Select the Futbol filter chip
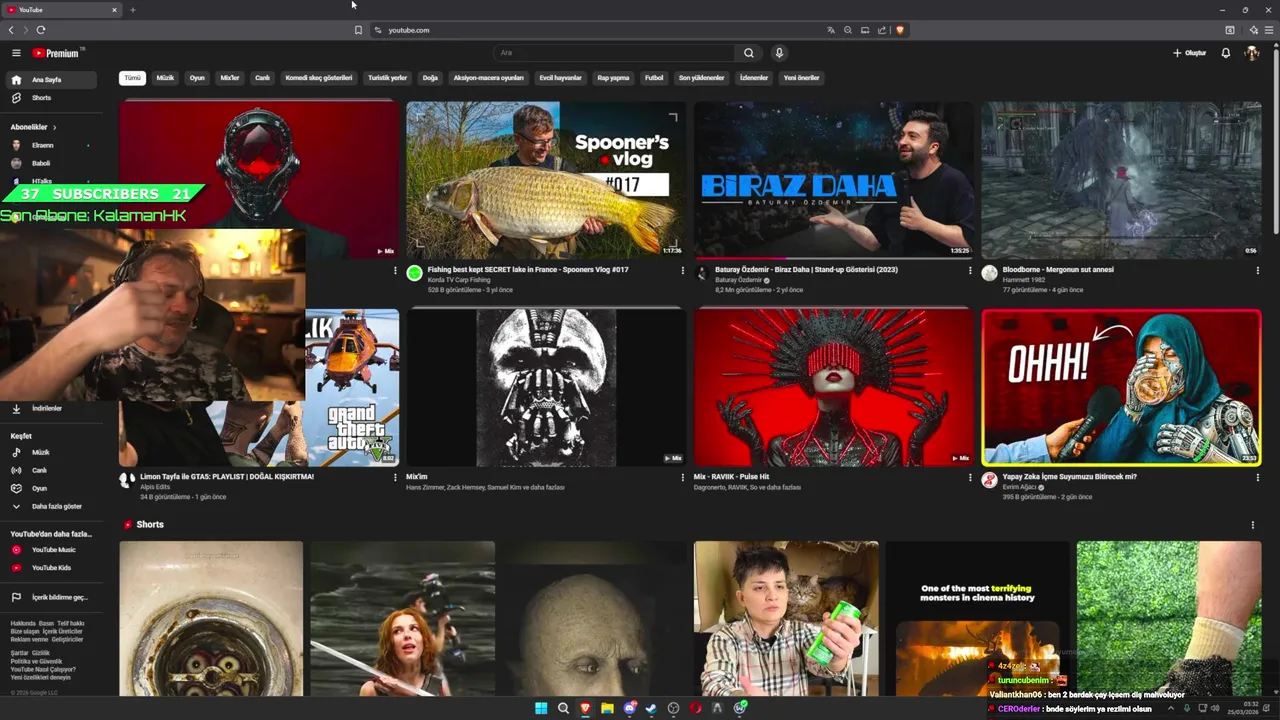Viewport: 1280px width, 720px height. 654,78
